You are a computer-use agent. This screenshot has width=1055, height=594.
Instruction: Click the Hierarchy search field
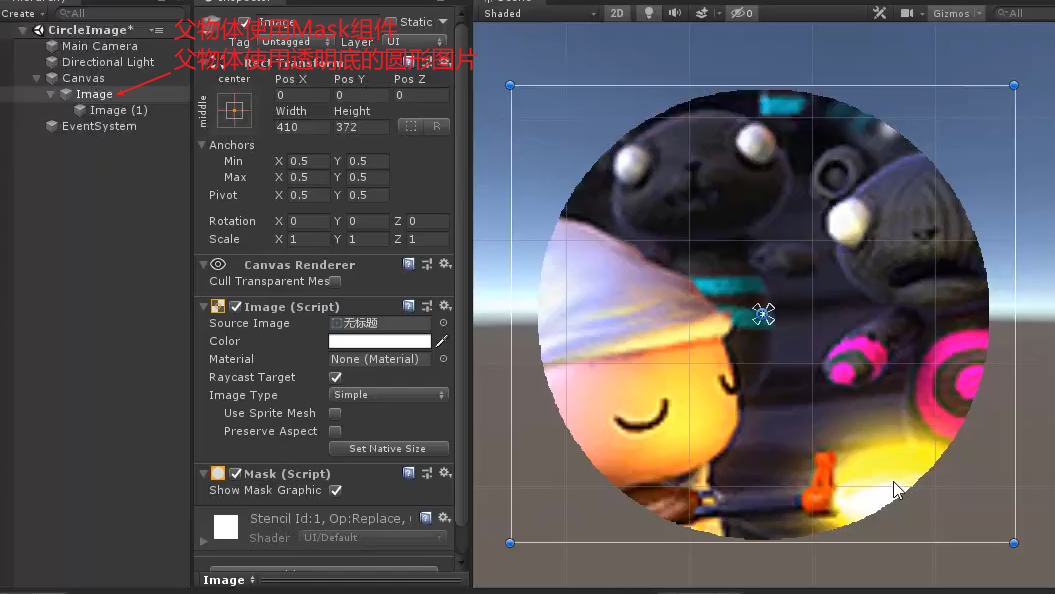[x=120, y=13]
